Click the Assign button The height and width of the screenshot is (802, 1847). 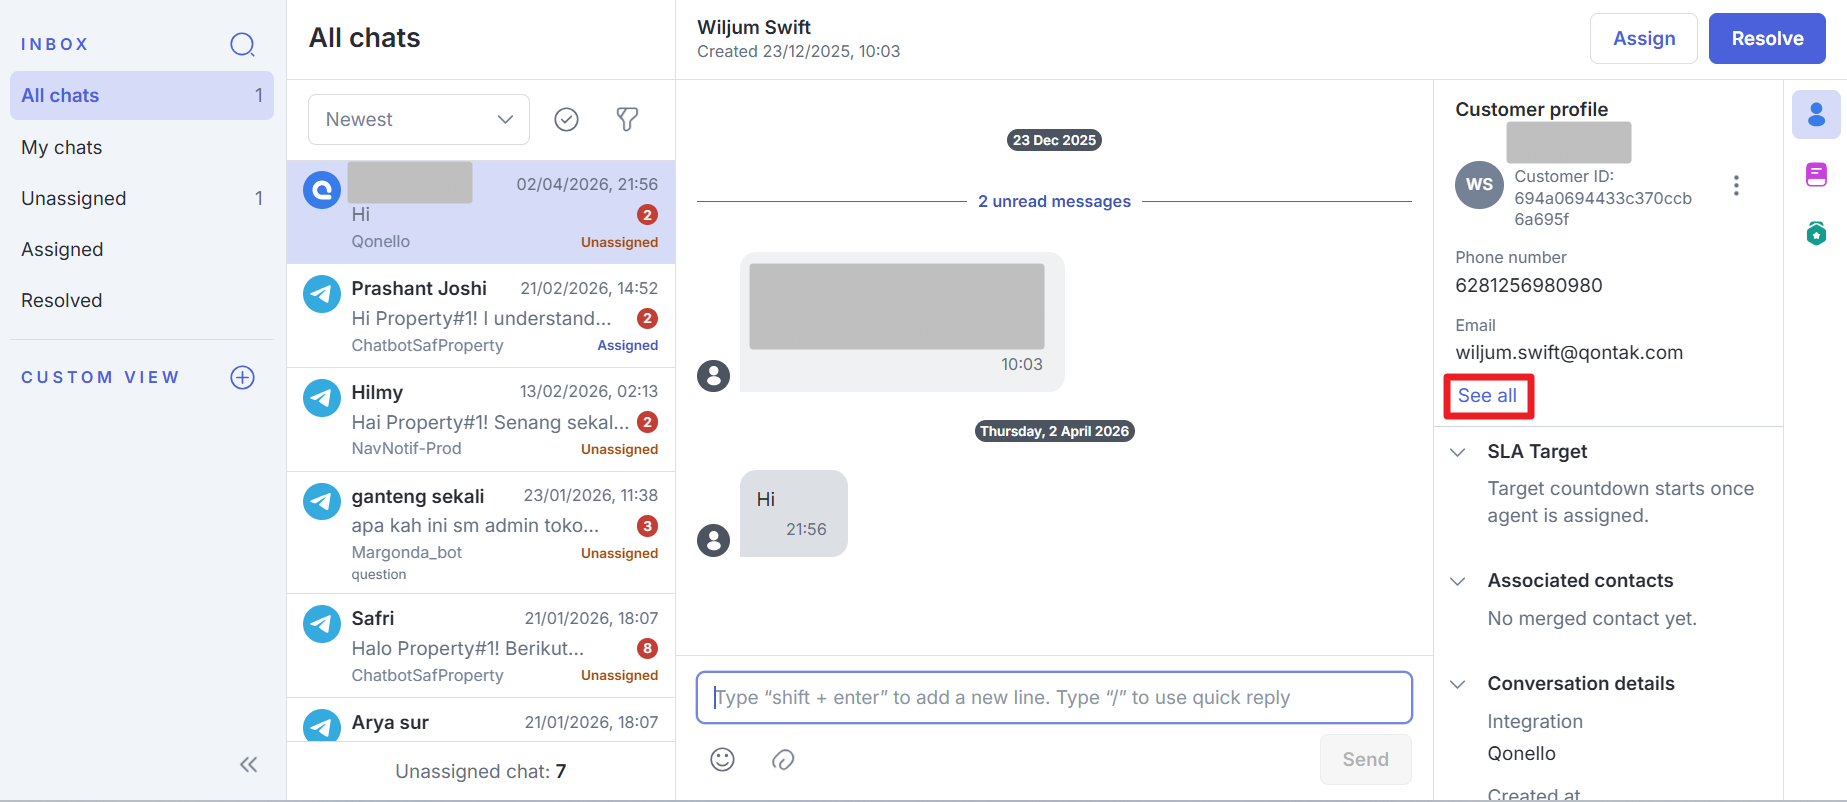pyautogui.click(x=1643, y=39)
